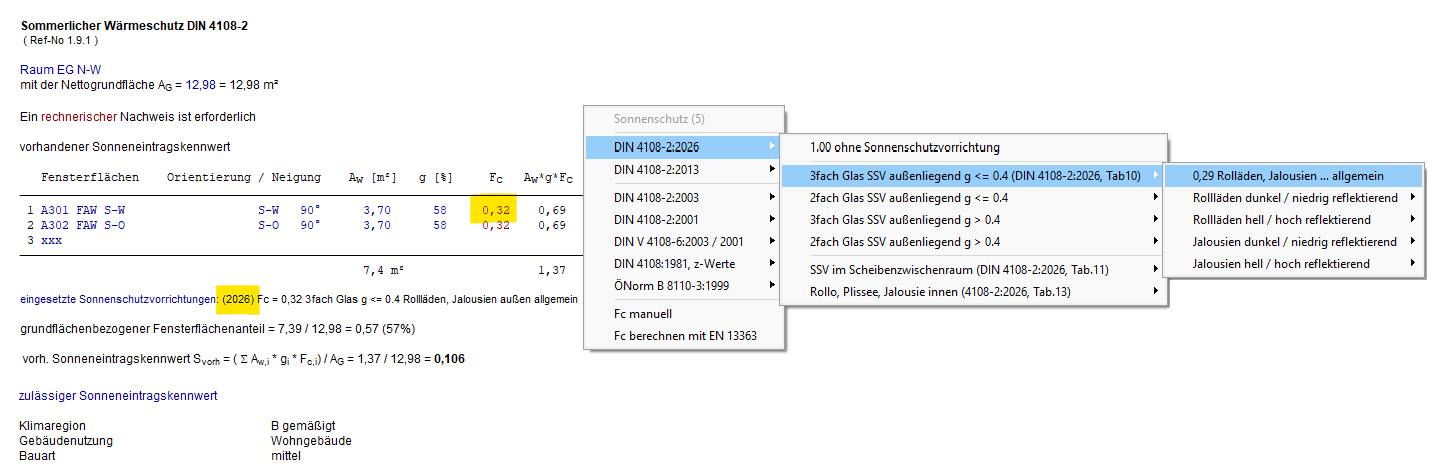Click highlighted (2026) marker
Screen dimensions: 1440x464
click(x=236, y=299)
